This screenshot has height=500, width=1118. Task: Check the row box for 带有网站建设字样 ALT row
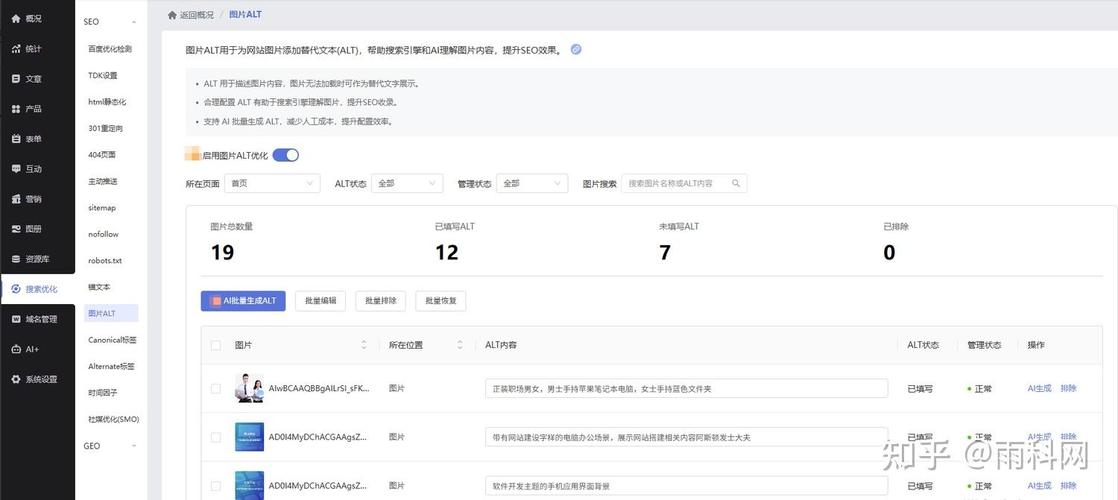click(216, 437)
